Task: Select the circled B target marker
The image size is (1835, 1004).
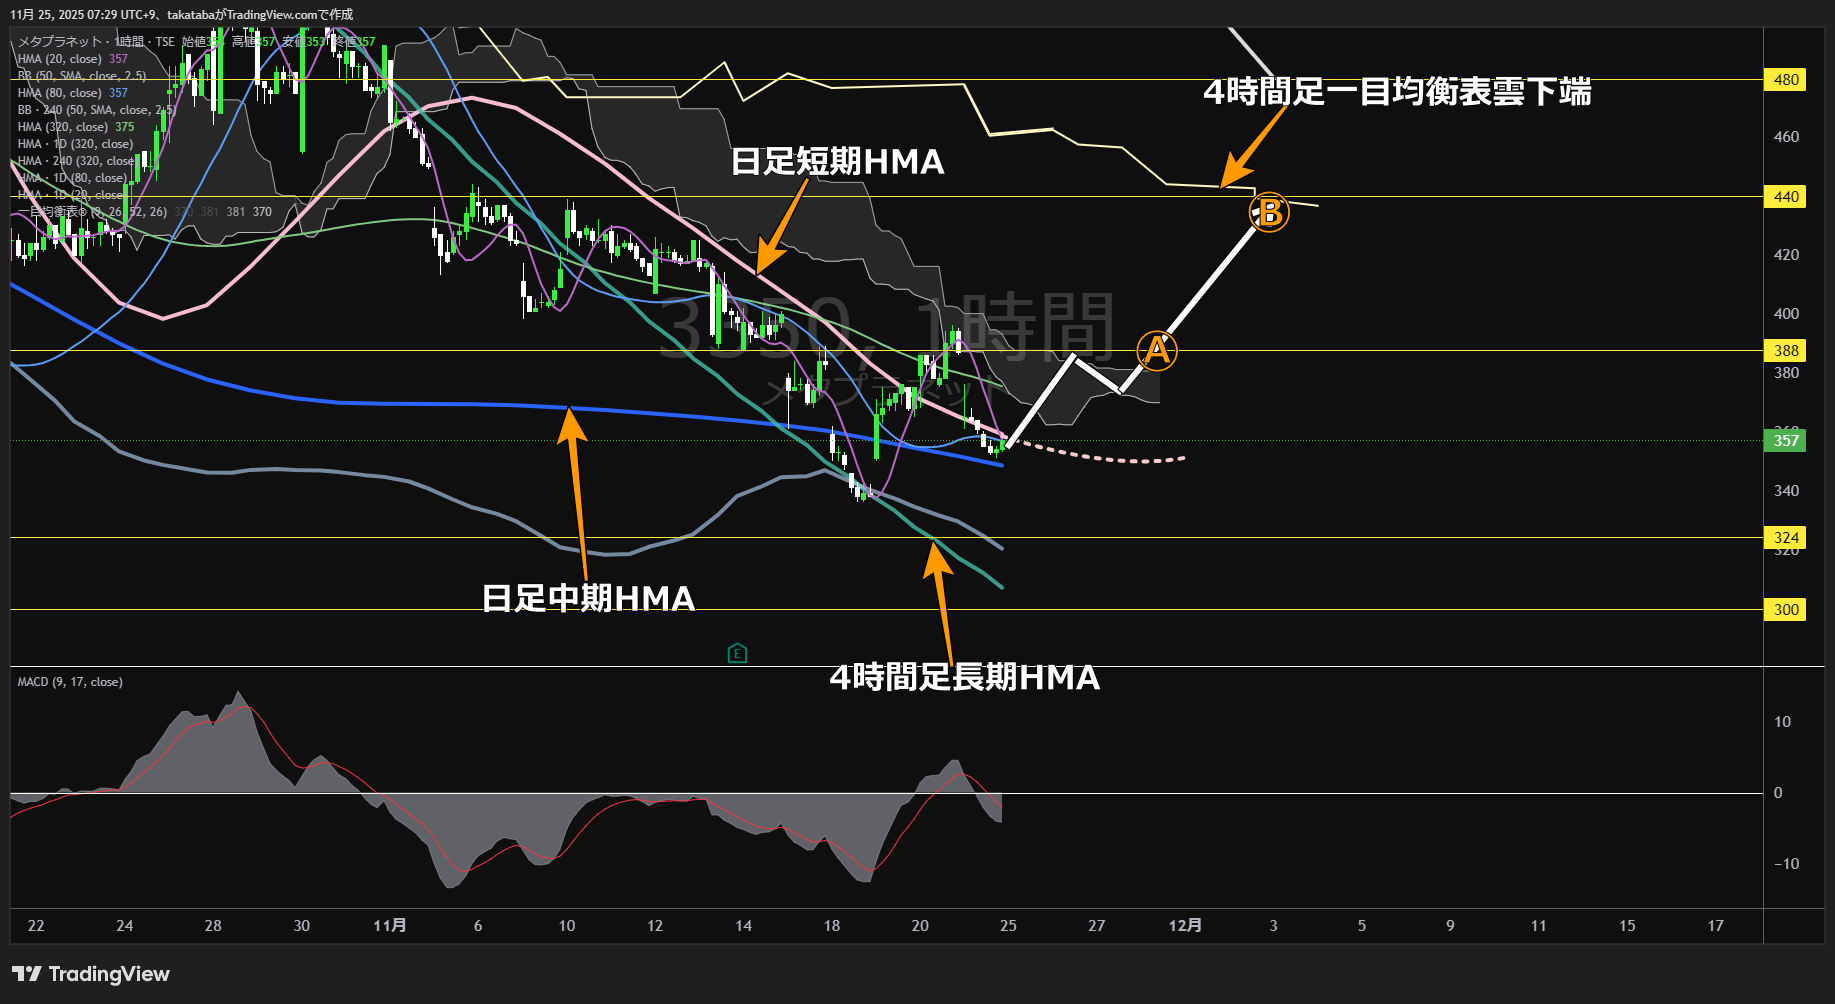Action: click(x=1269, y=212)
